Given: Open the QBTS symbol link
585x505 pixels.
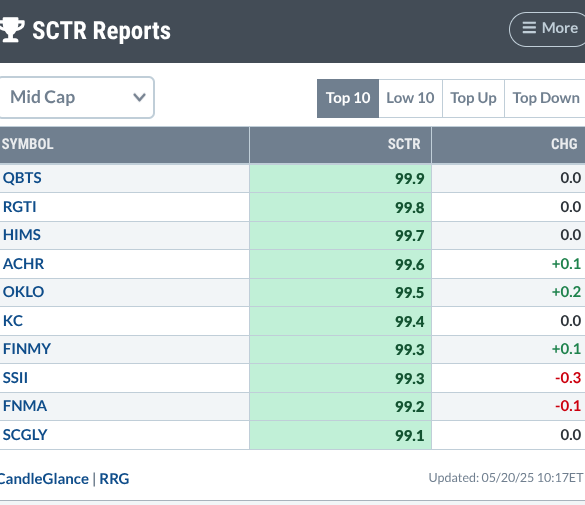Looking at the screenshot, I should (x=22, y=178).
